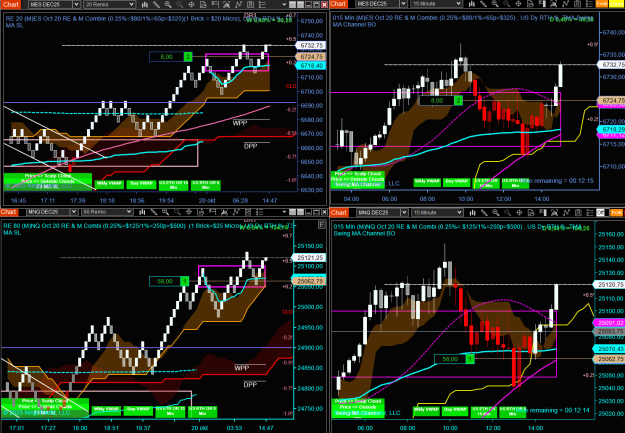This screenshot has height=433, width=625.
Task: Expand MES DEC25 instrument dropdown in Renko chart
Action: pyautogui.click(x=76, y=4)
